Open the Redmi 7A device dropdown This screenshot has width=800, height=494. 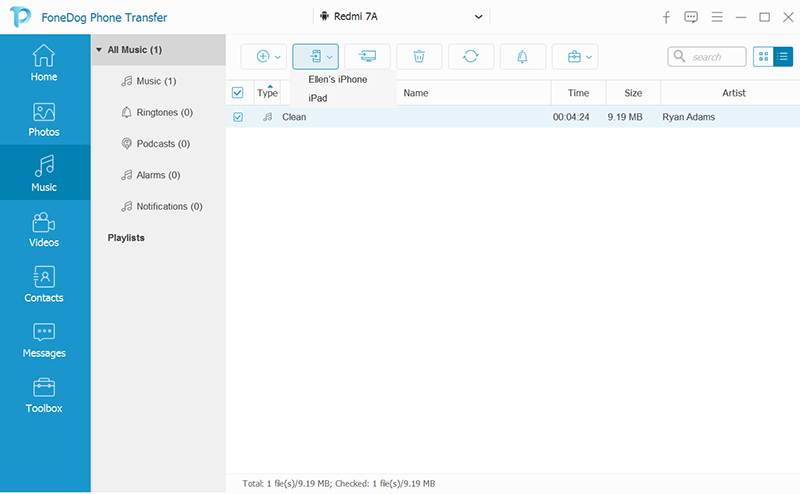click(401, 16)
